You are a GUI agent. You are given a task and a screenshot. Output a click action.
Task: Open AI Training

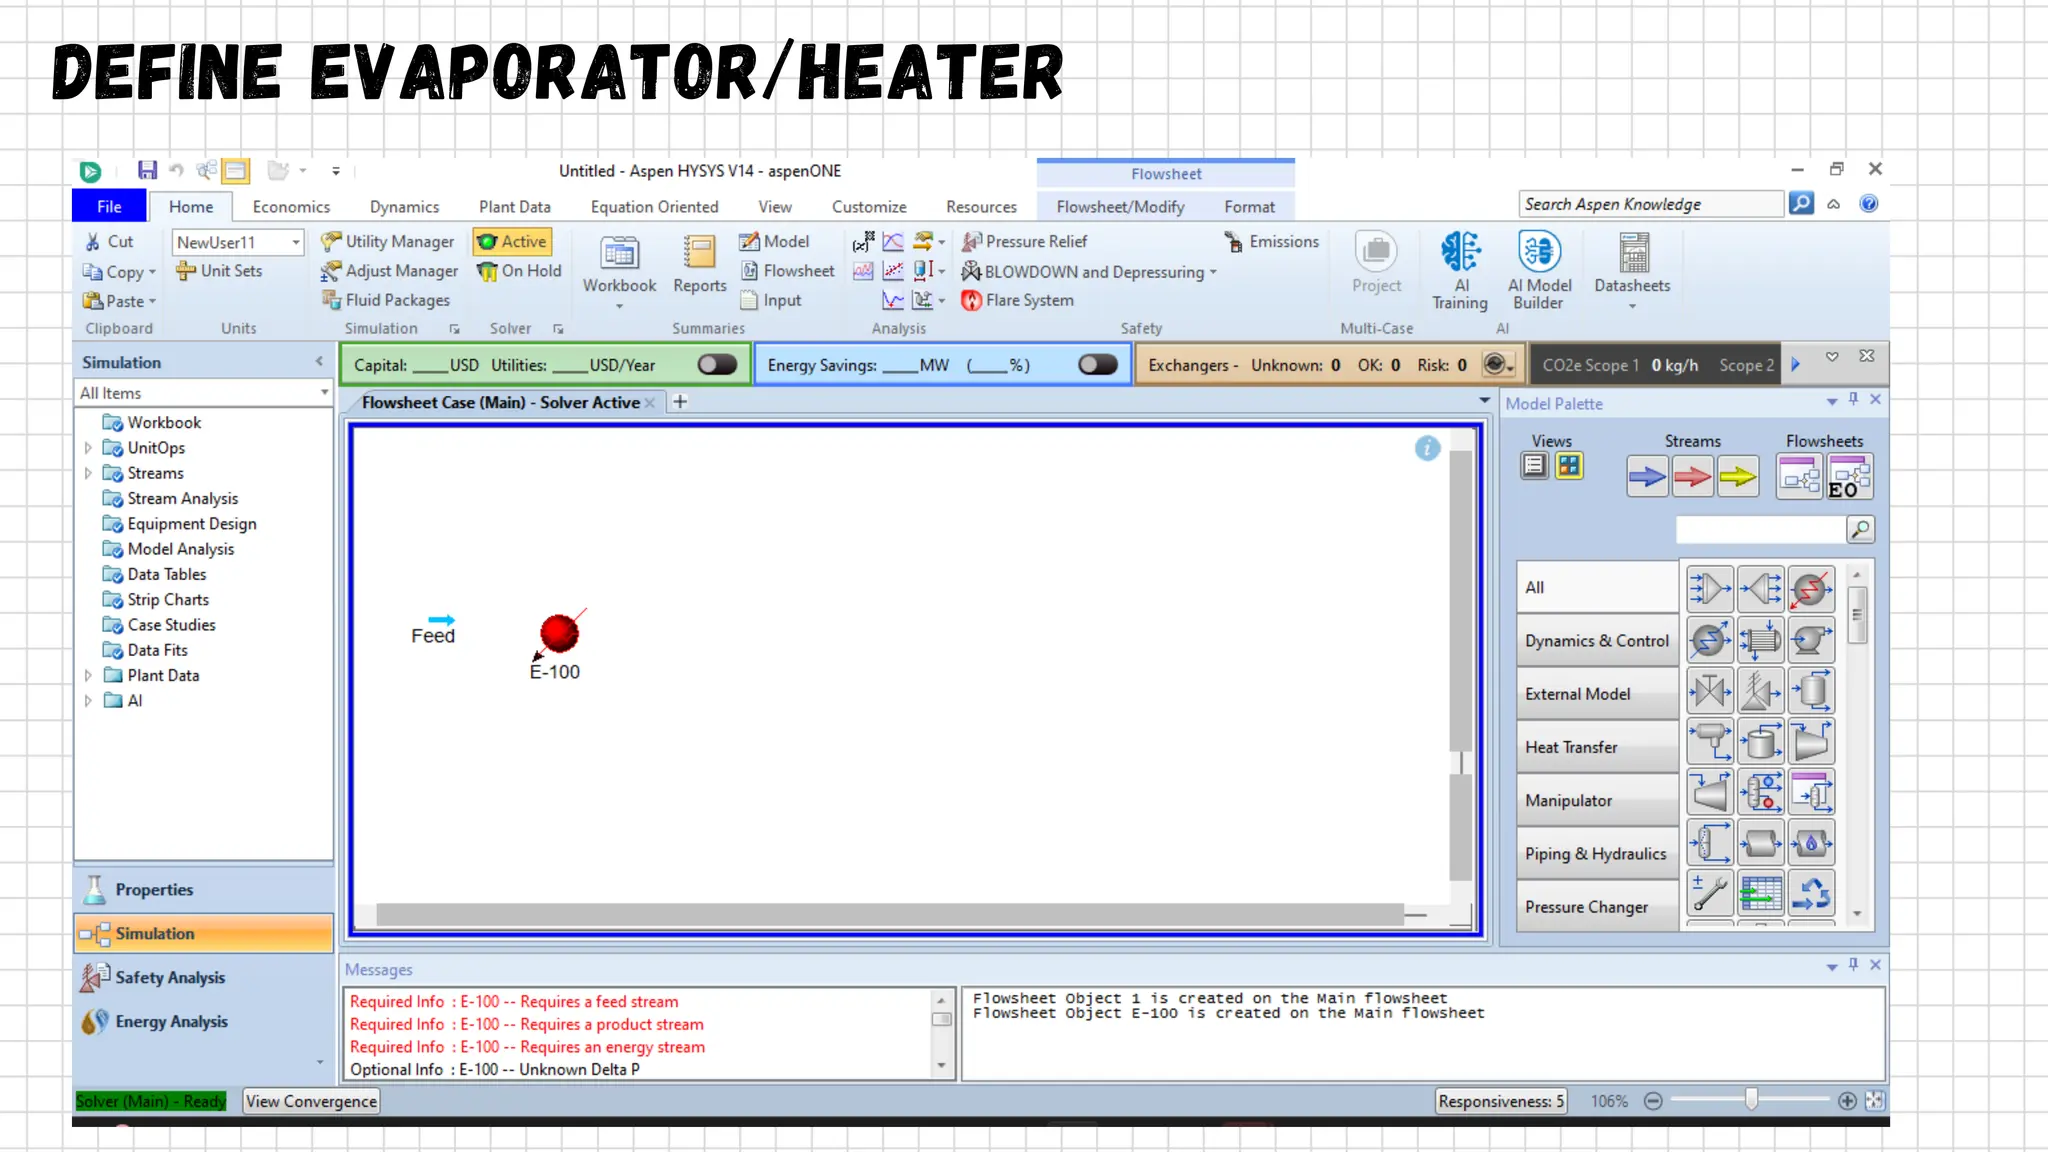point(1460,272)
